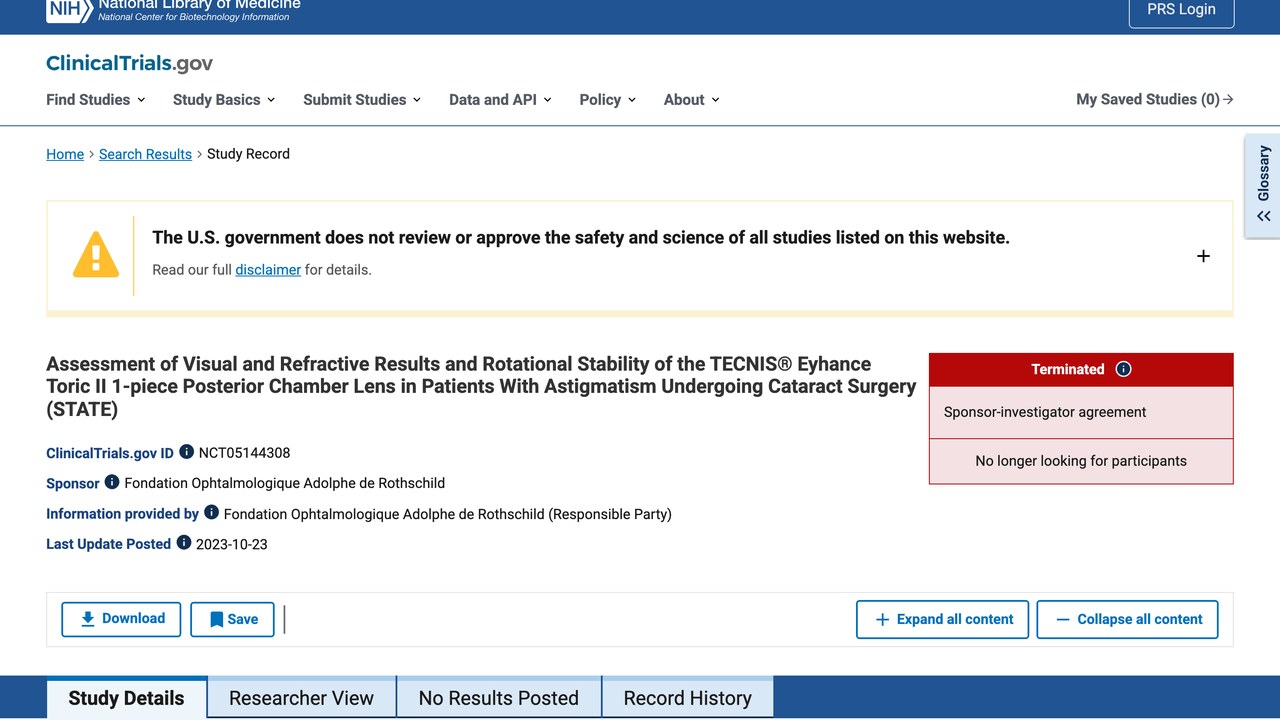Image resolution: width=1280 pixels, height=720 pixels.
Task: Click info icon beside Information provided by
Action: [211, 513]
